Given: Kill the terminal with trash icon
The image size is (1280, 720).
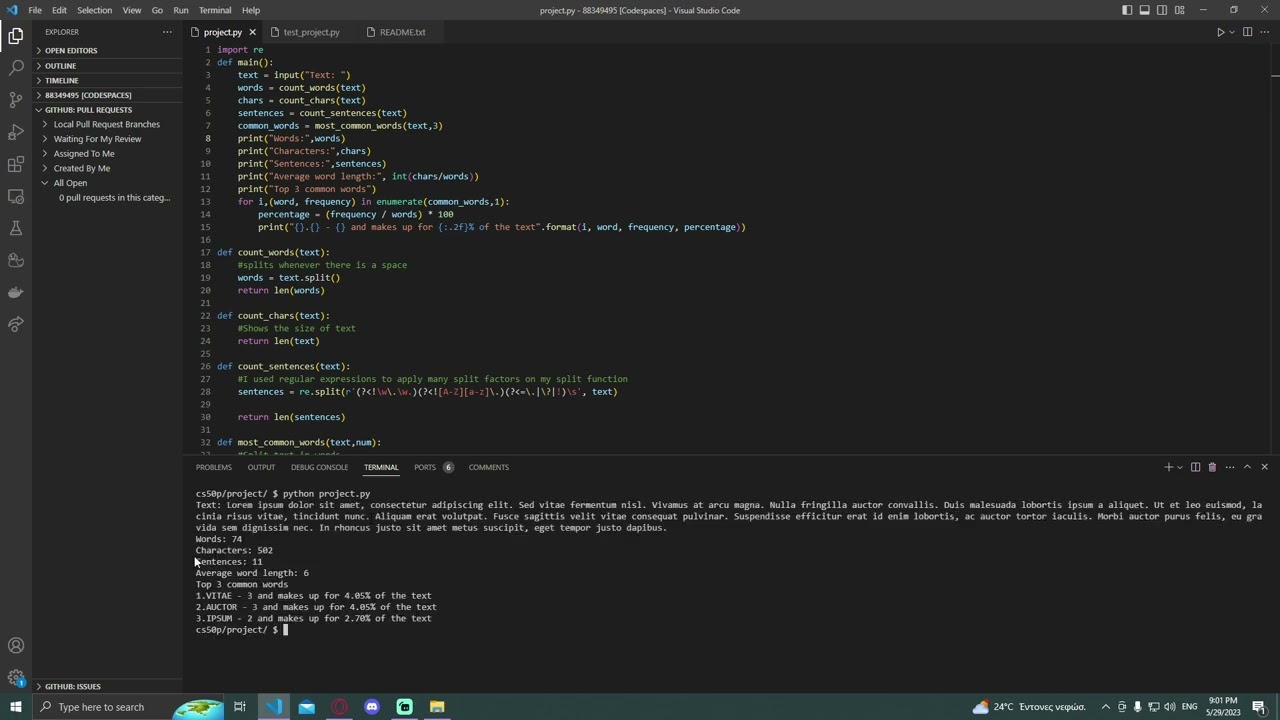Looking at the screenshot, I should [1212, 467].
